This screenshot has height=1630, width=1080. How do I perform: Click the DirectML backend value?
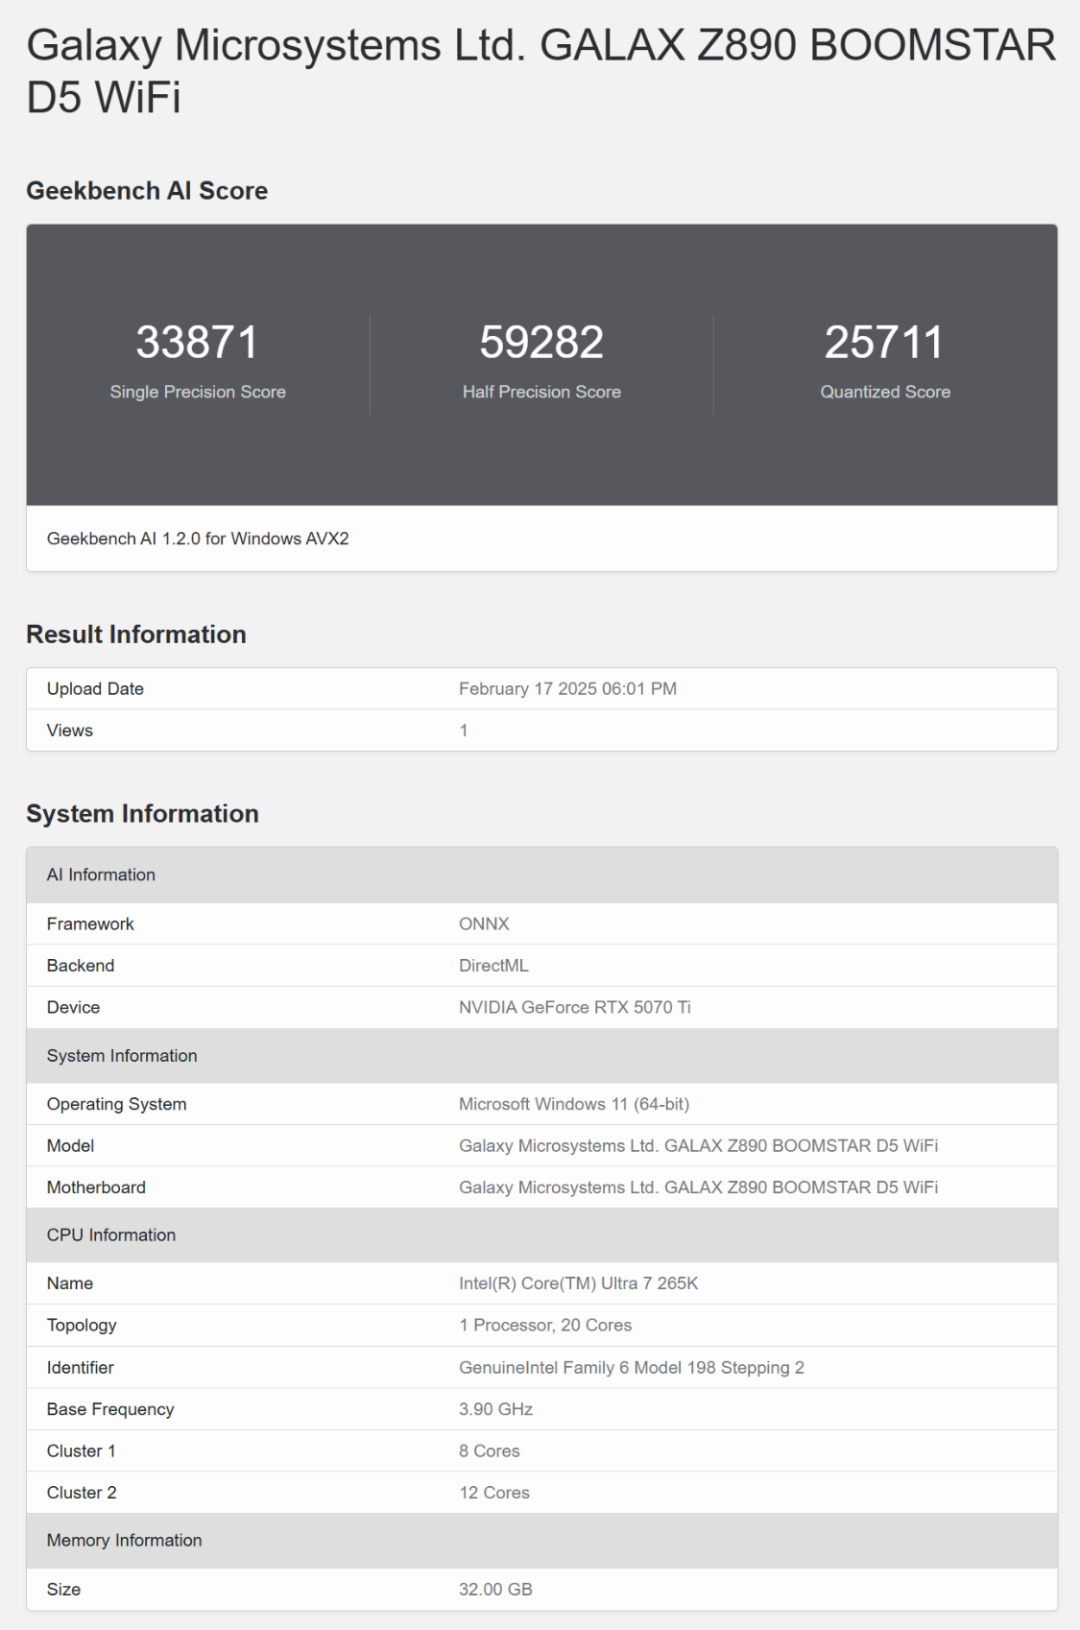point(494,966)
